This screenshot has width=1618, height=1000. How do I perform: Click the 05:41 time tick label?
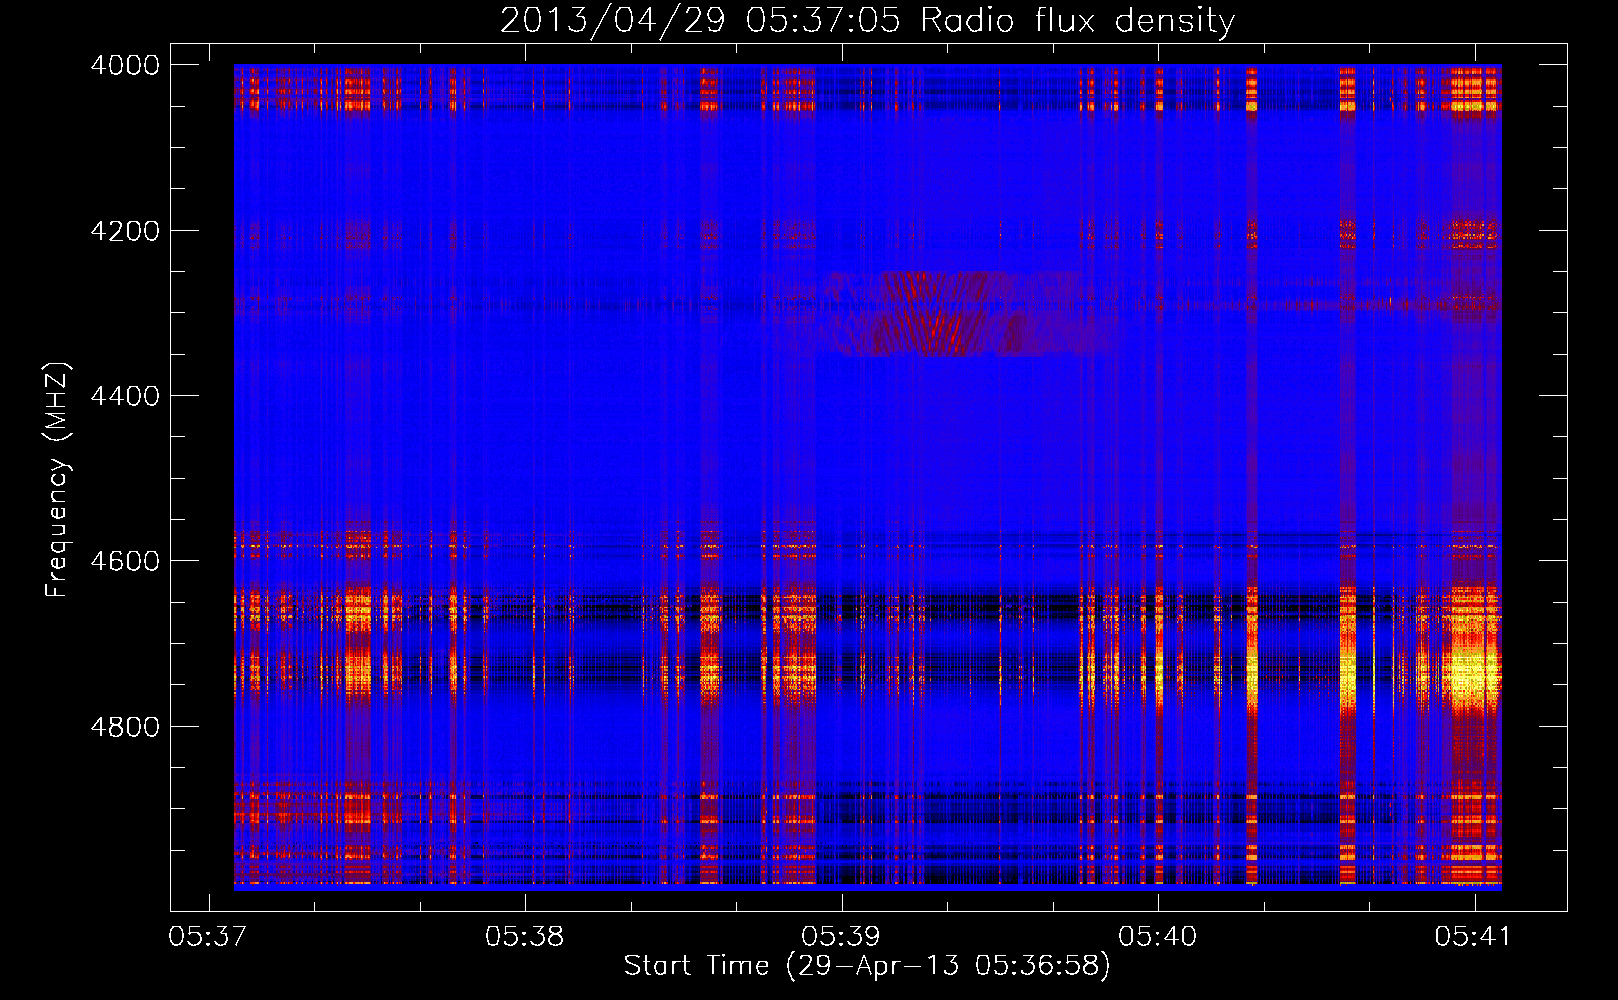point(1474,936)
